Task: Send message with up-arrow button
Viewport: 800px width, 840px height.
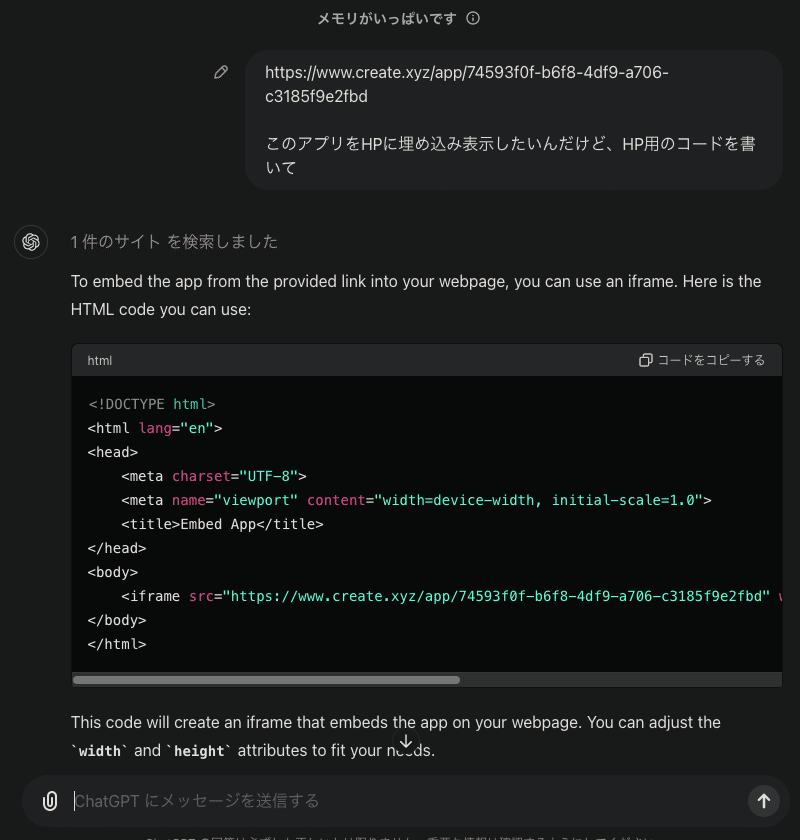Action: pos(764,801)
